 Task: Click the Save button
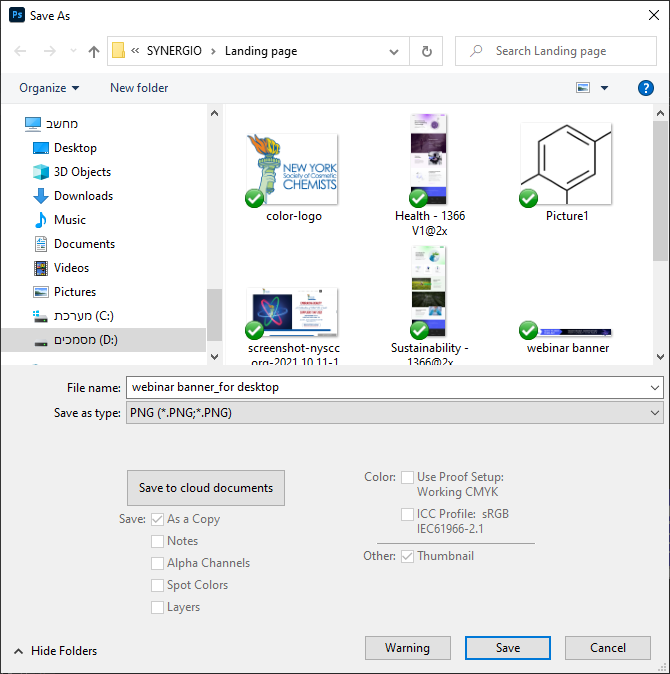508,648
